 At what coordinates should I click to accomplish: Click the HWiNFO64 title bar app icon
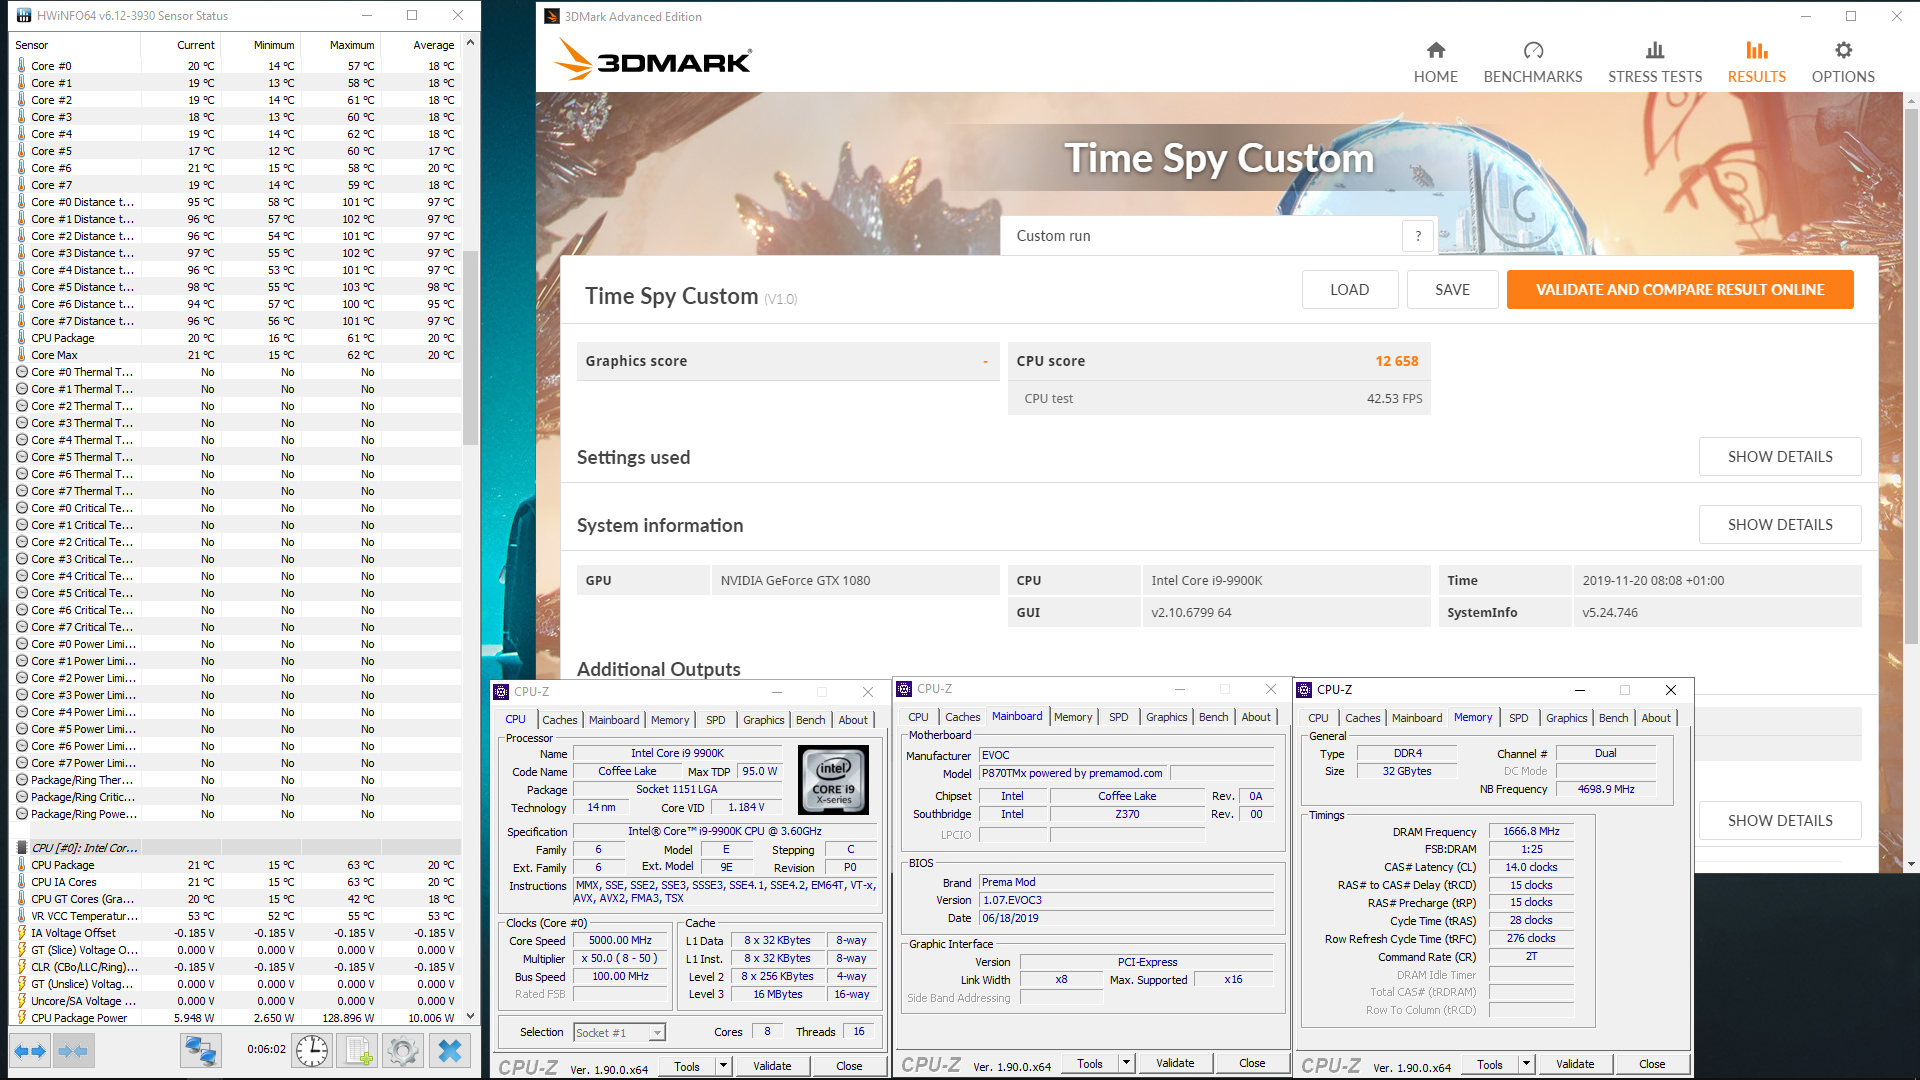[x=23, y=15]
